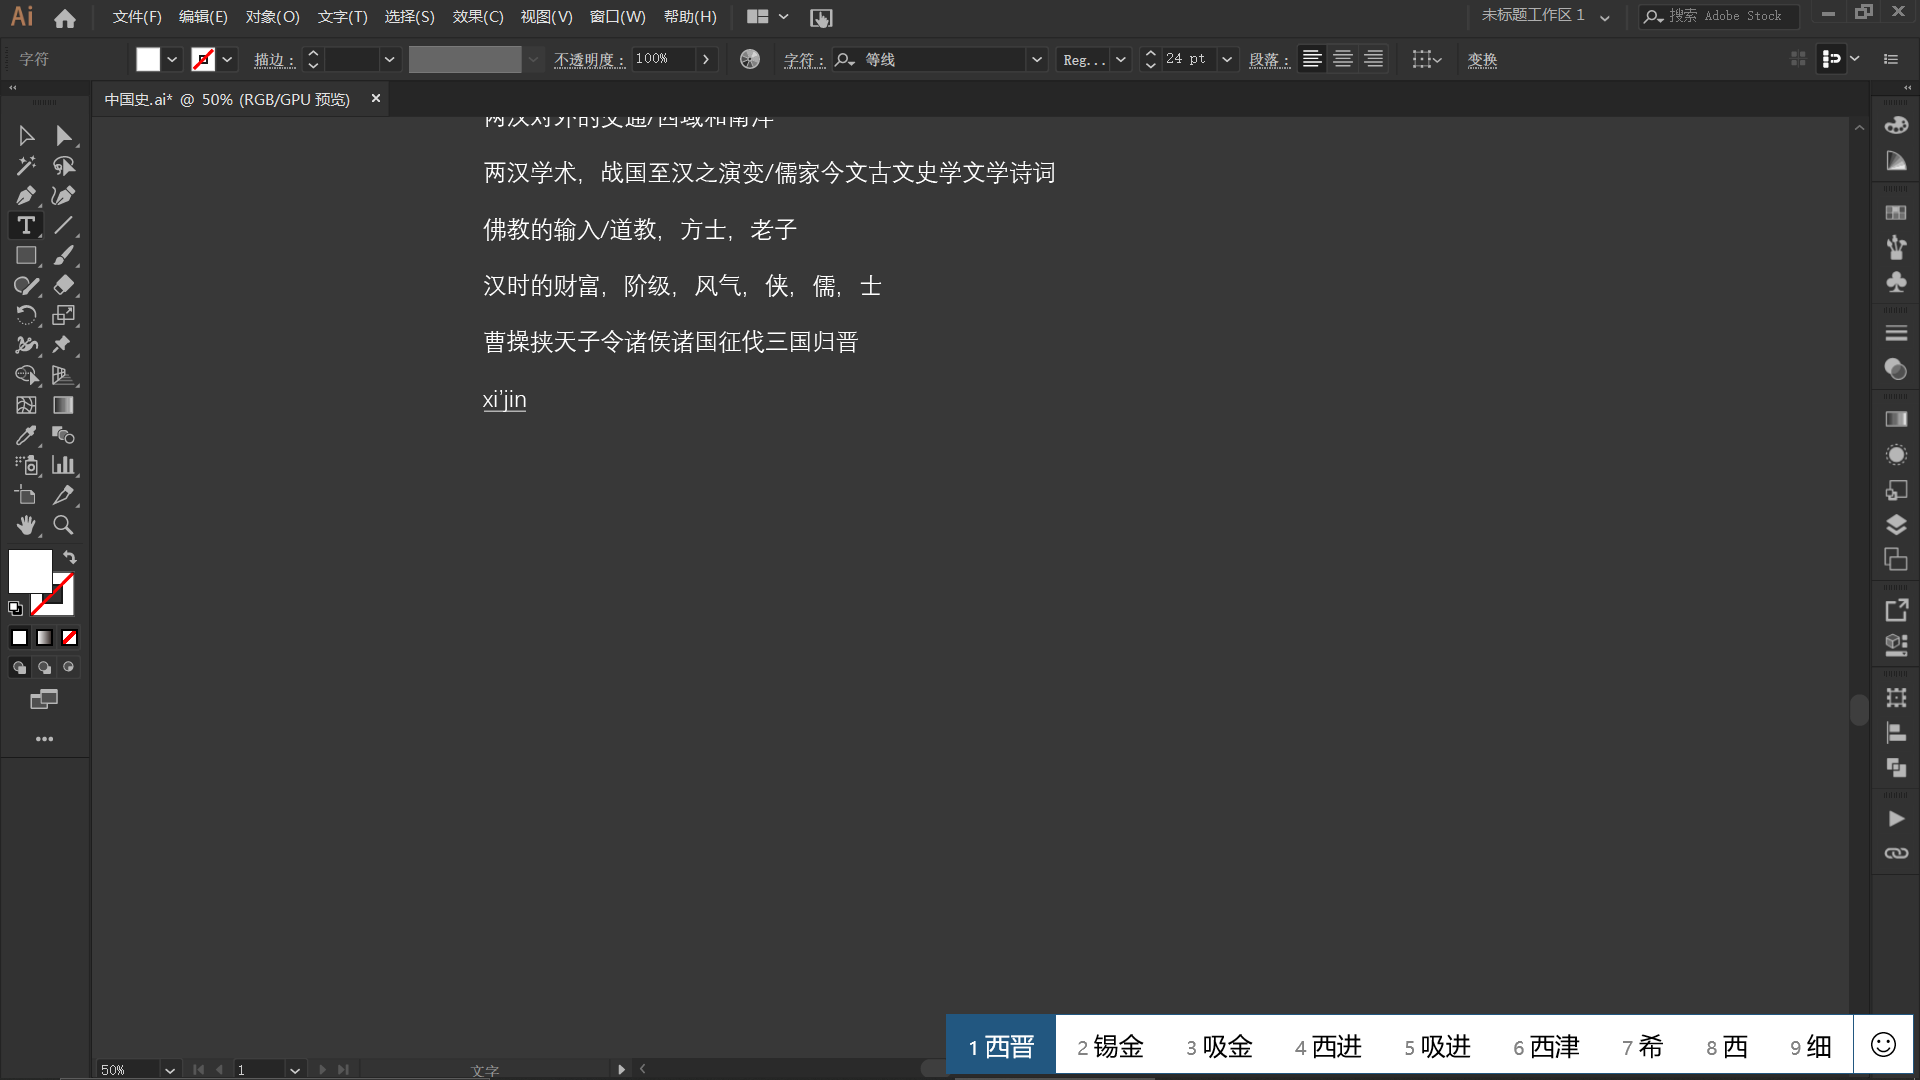Viewport: 1920px width, 1080px height.
Task: Click the 变换 transform link
Action: click(x=1482, y=60)
